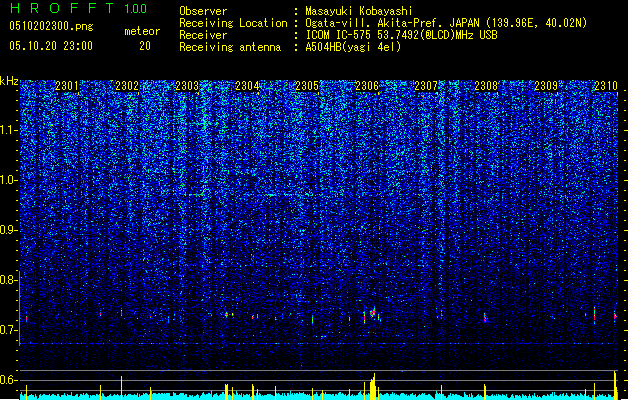The image size is (629, 400).
Task: Click the 2304 time marker
Action: tap(247, 86)
